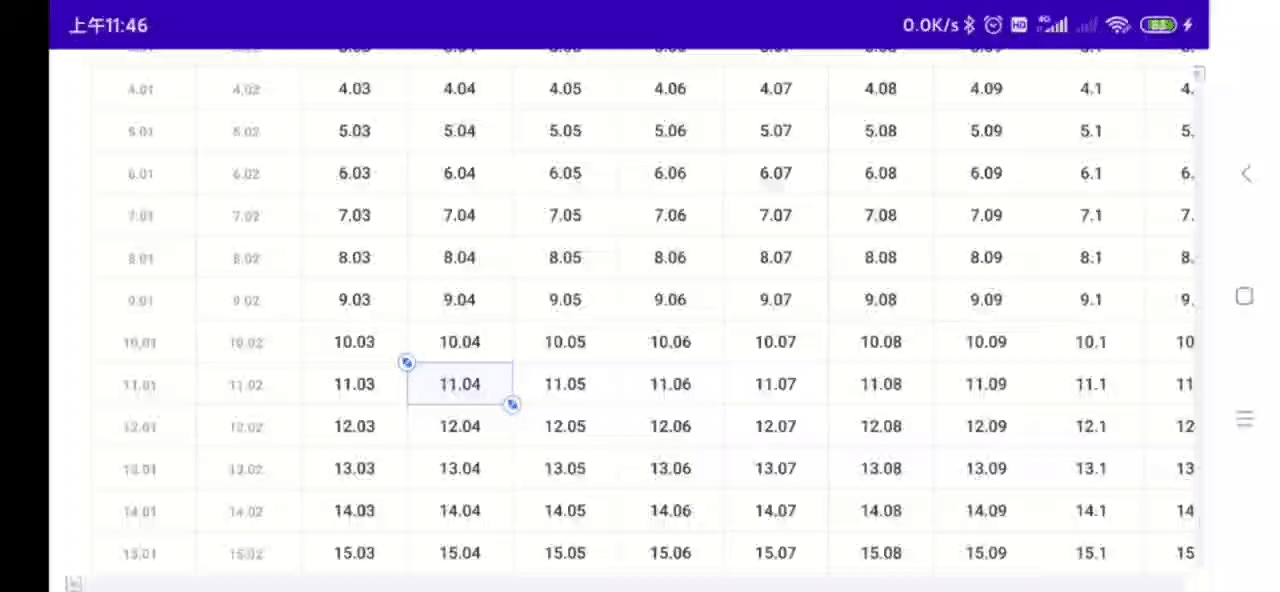Select cell 12.06
This screenshot has height=592, width=1280.
pyautogui.click(x=670, y=426)
